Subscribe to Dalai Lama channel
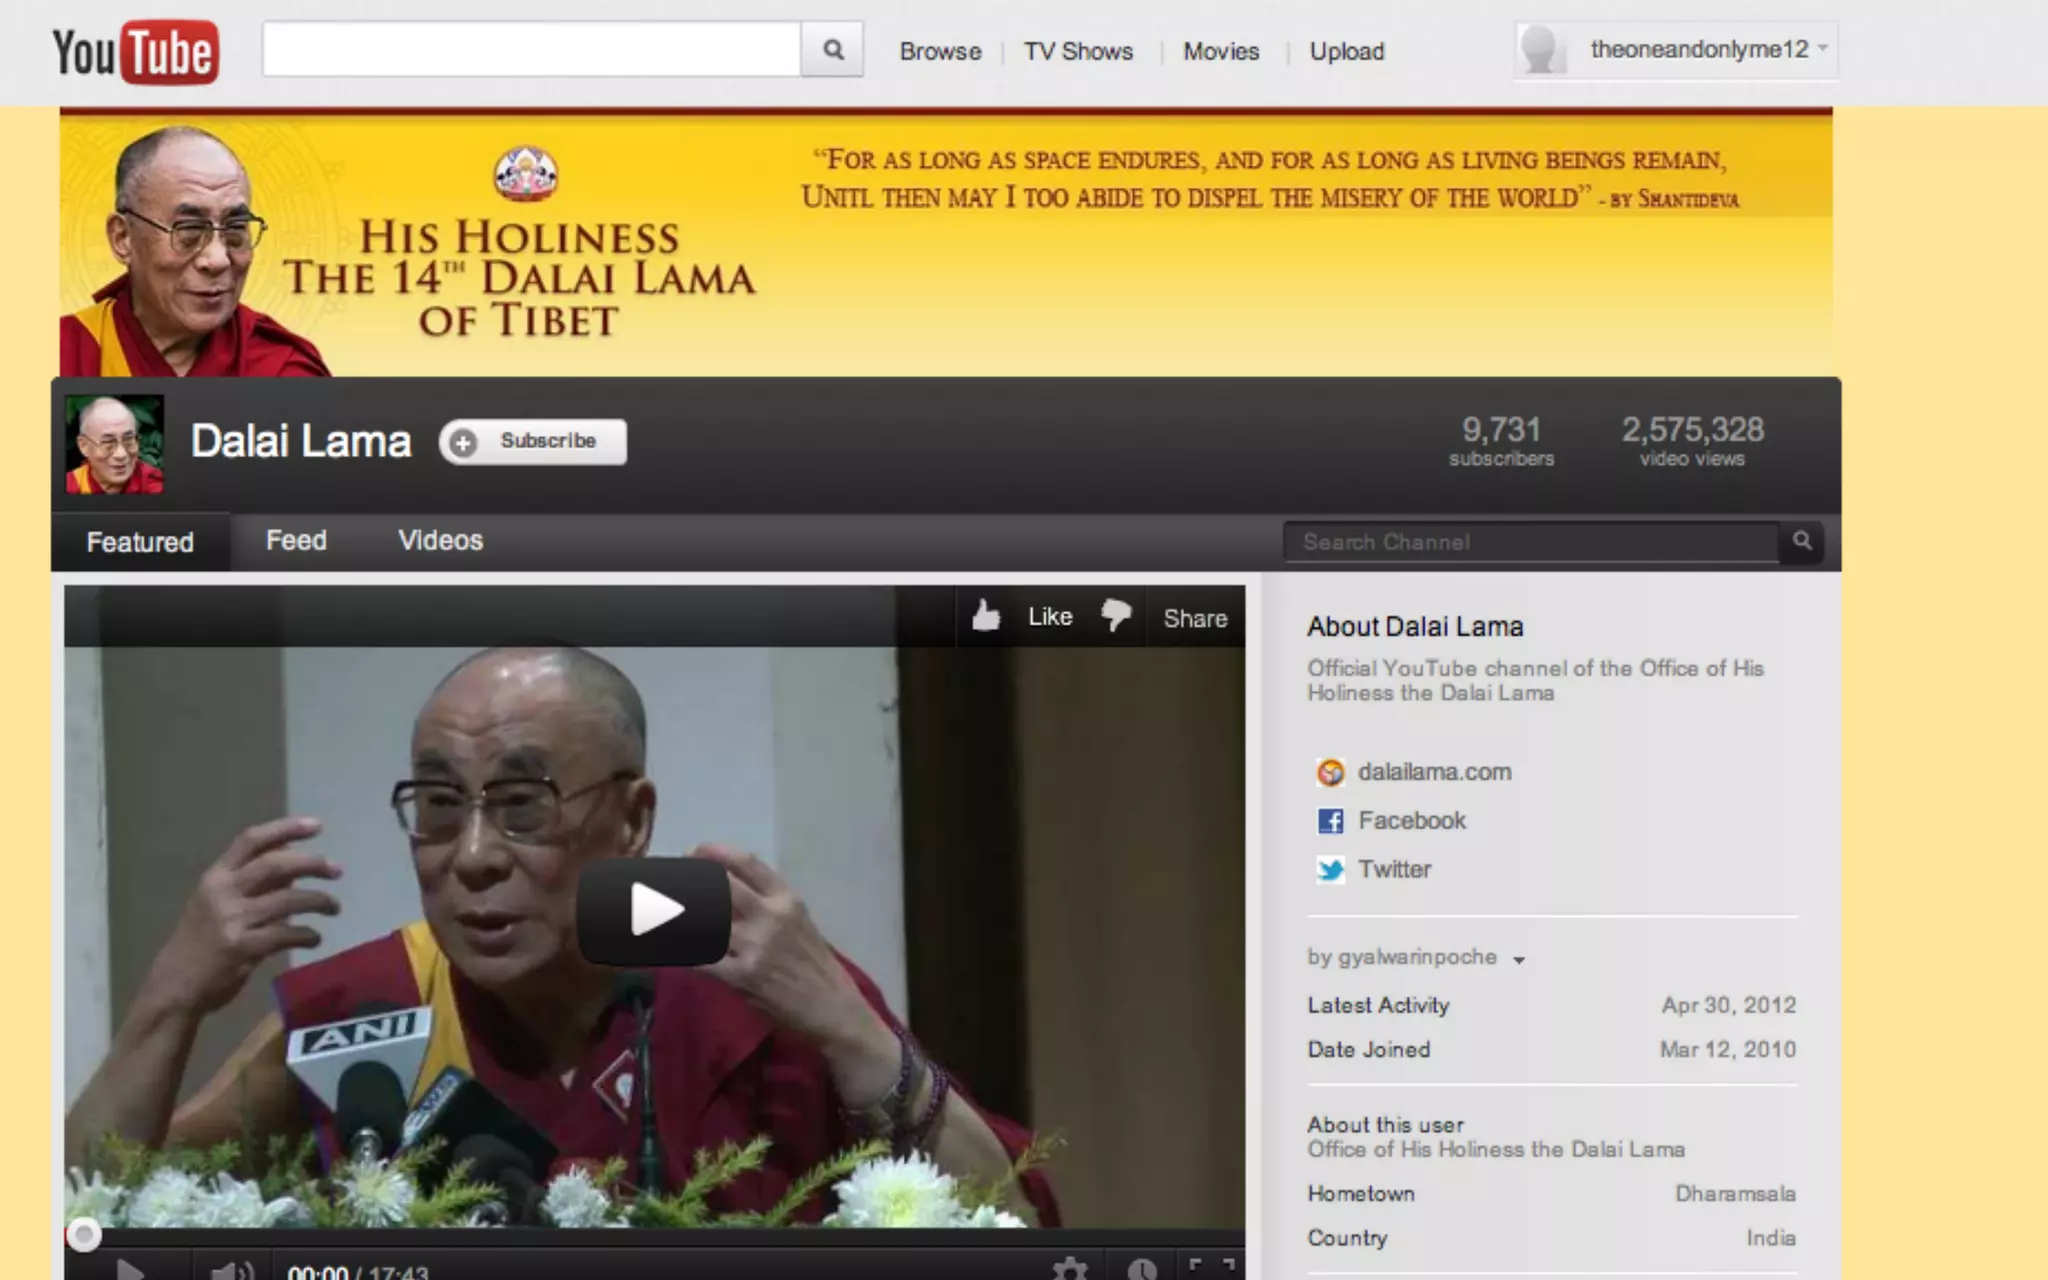 tap(533, 441)
